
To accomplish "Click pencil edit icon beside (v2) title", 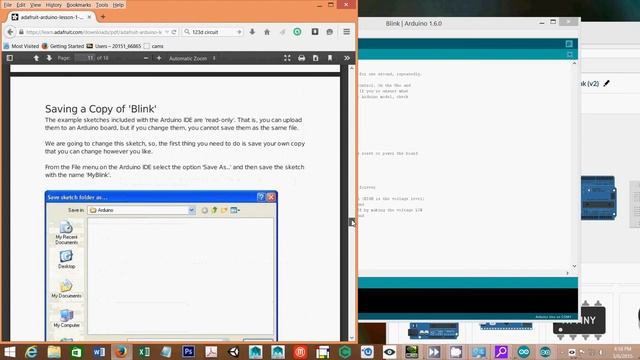I will tap(607, 83).
